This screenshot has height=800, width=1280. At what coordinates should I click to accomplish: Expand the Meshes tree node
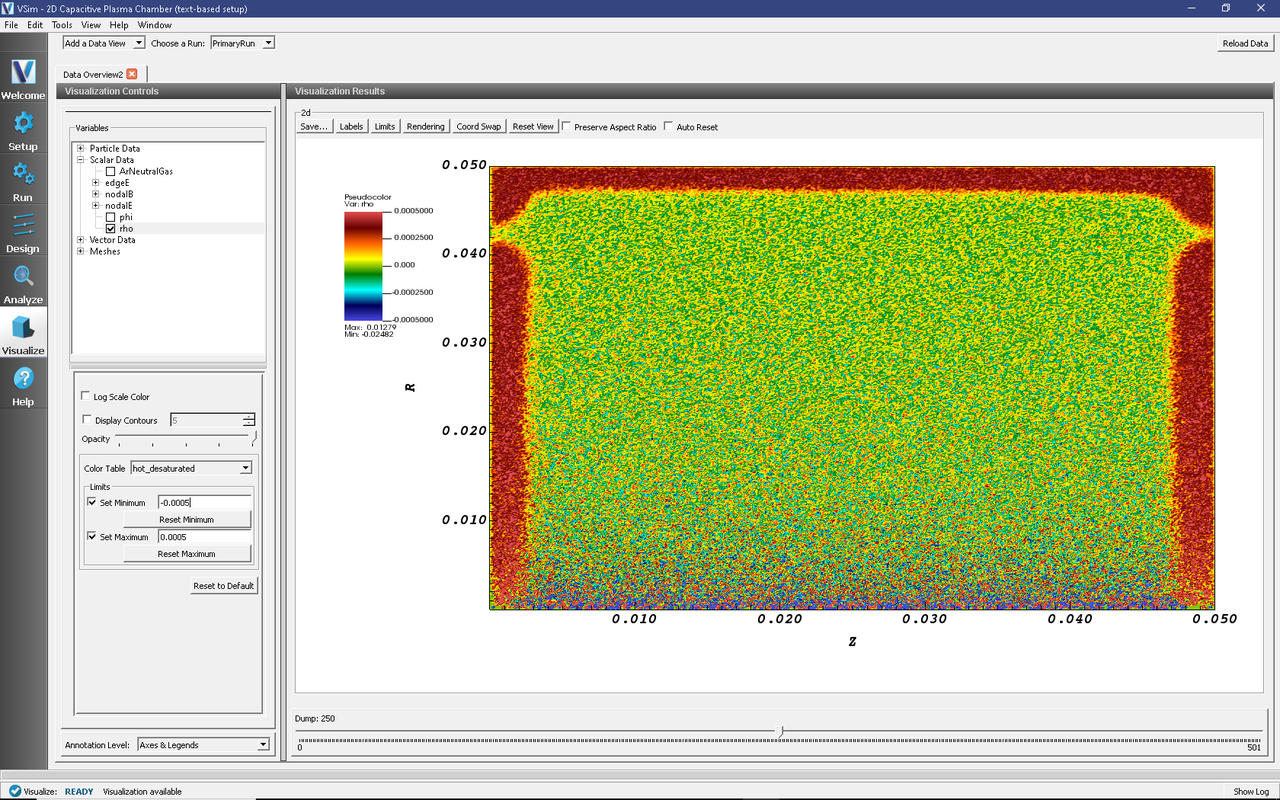click(x=80, y=252)
